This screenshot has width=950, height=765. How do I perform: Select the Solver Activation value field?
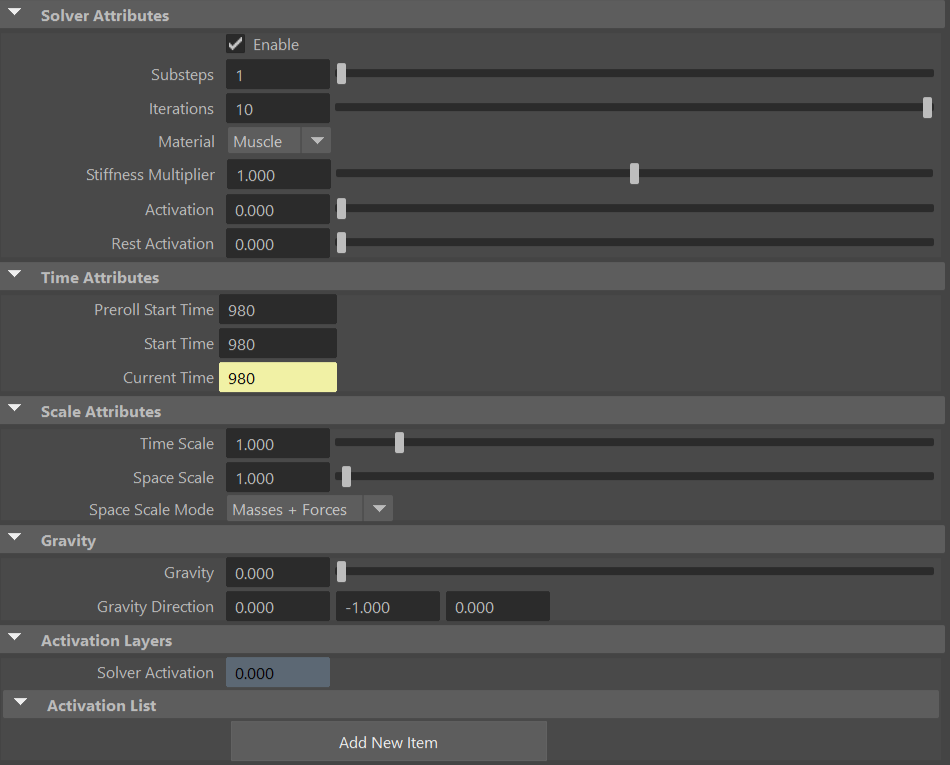pyautogui.click(x=278, y=672)
